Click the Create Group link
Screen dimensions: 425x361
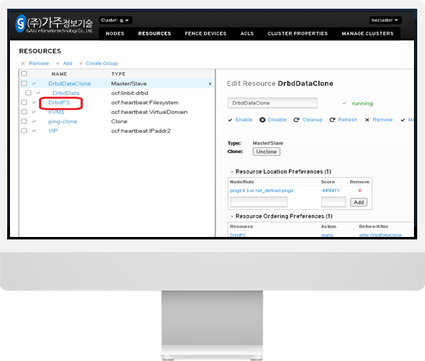(102, 63)
